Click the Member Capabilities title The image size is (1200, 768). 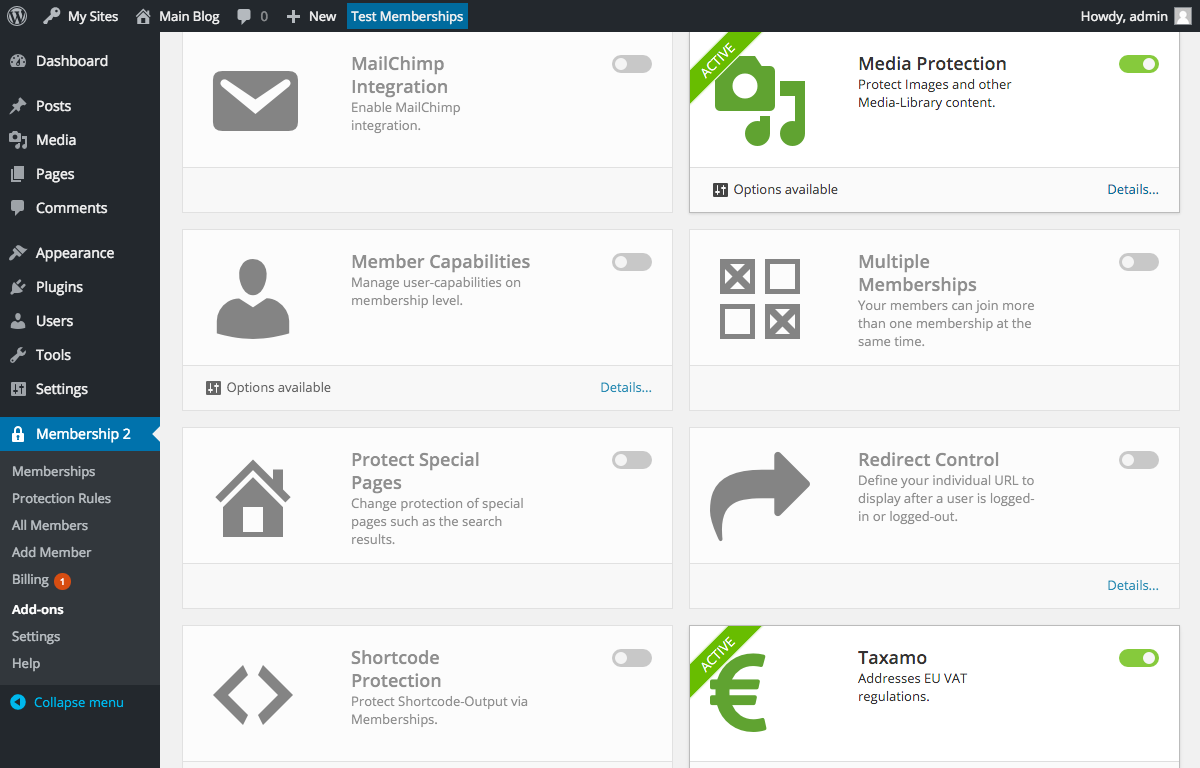(x=441, y=262)
